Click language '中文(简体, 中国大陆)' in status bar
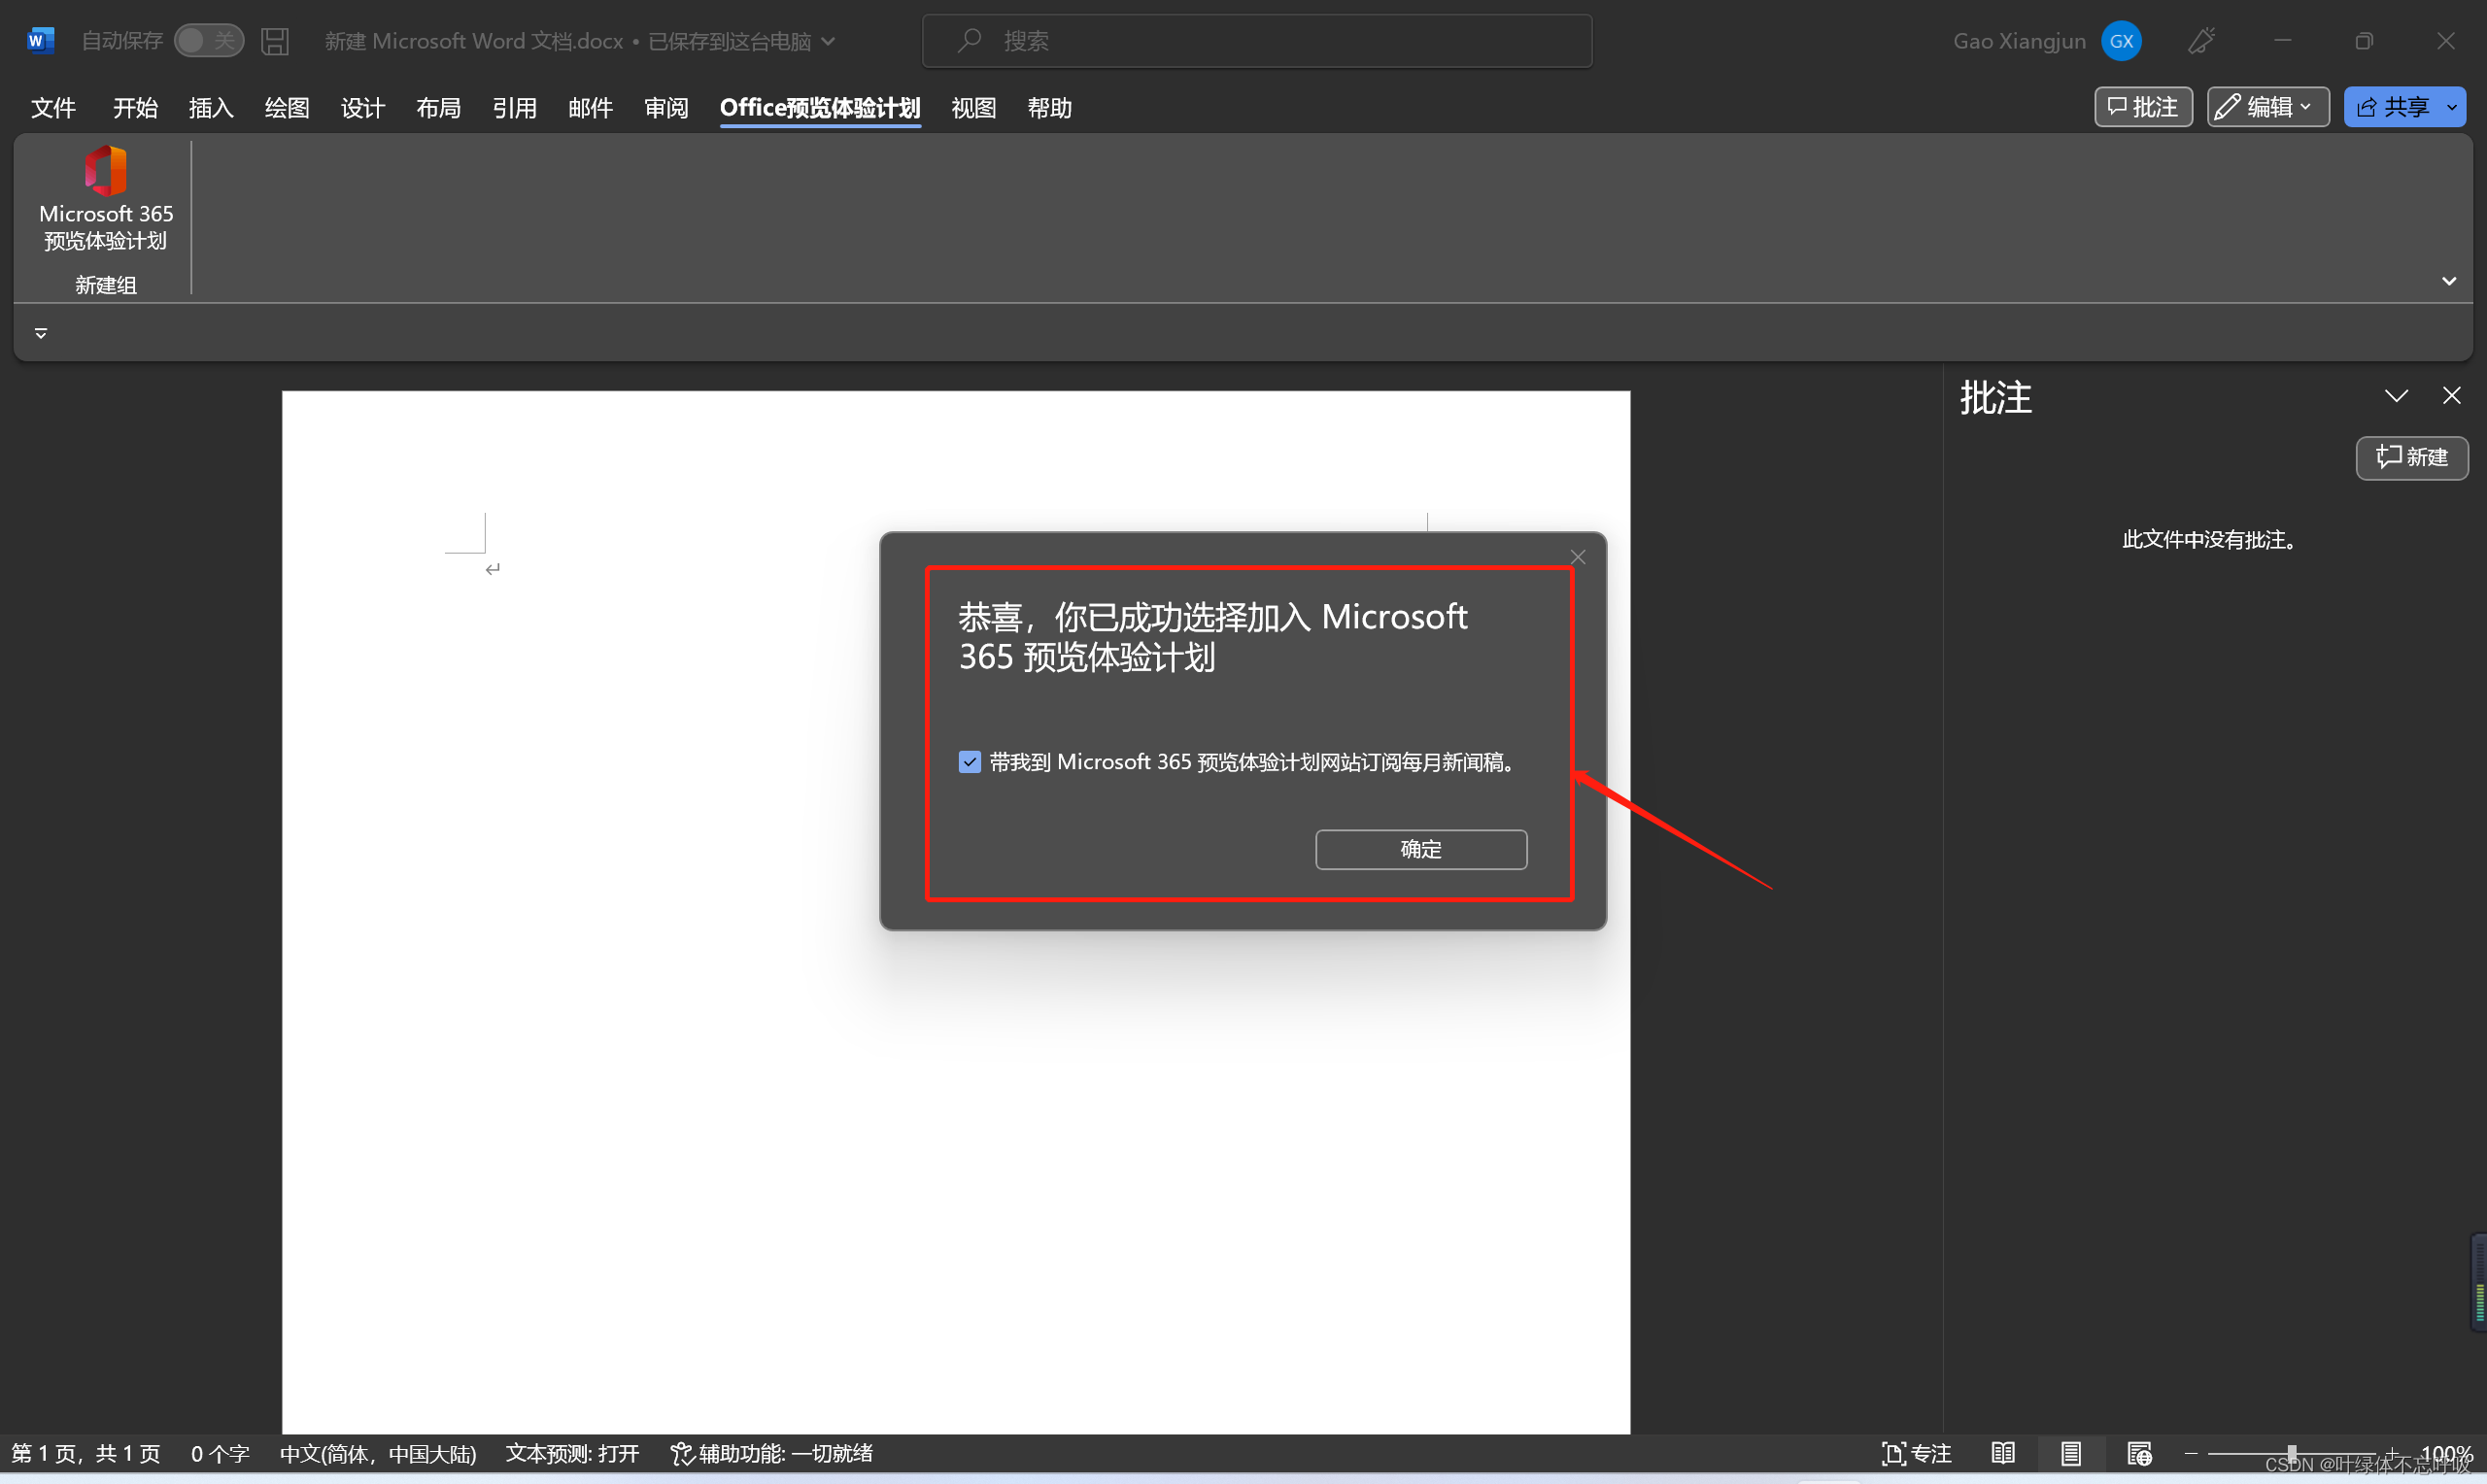 [x=378, y=1453]
